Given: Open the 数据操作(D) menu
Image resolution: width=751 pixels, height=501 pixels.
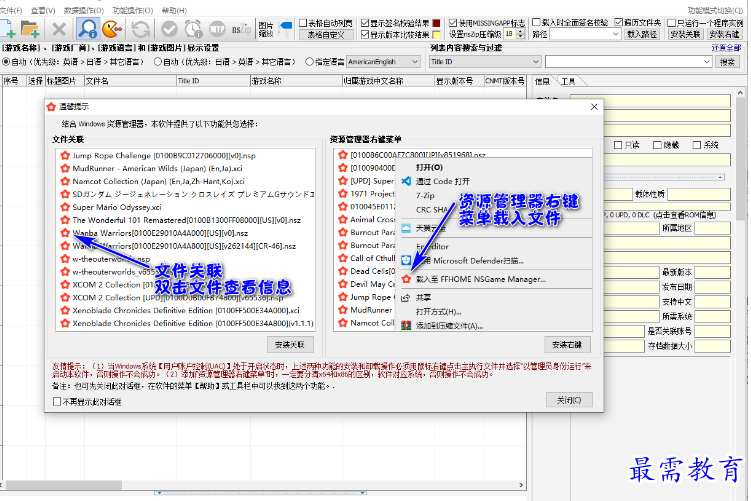Looking at the screenshot, I should (x=84, y=11).
